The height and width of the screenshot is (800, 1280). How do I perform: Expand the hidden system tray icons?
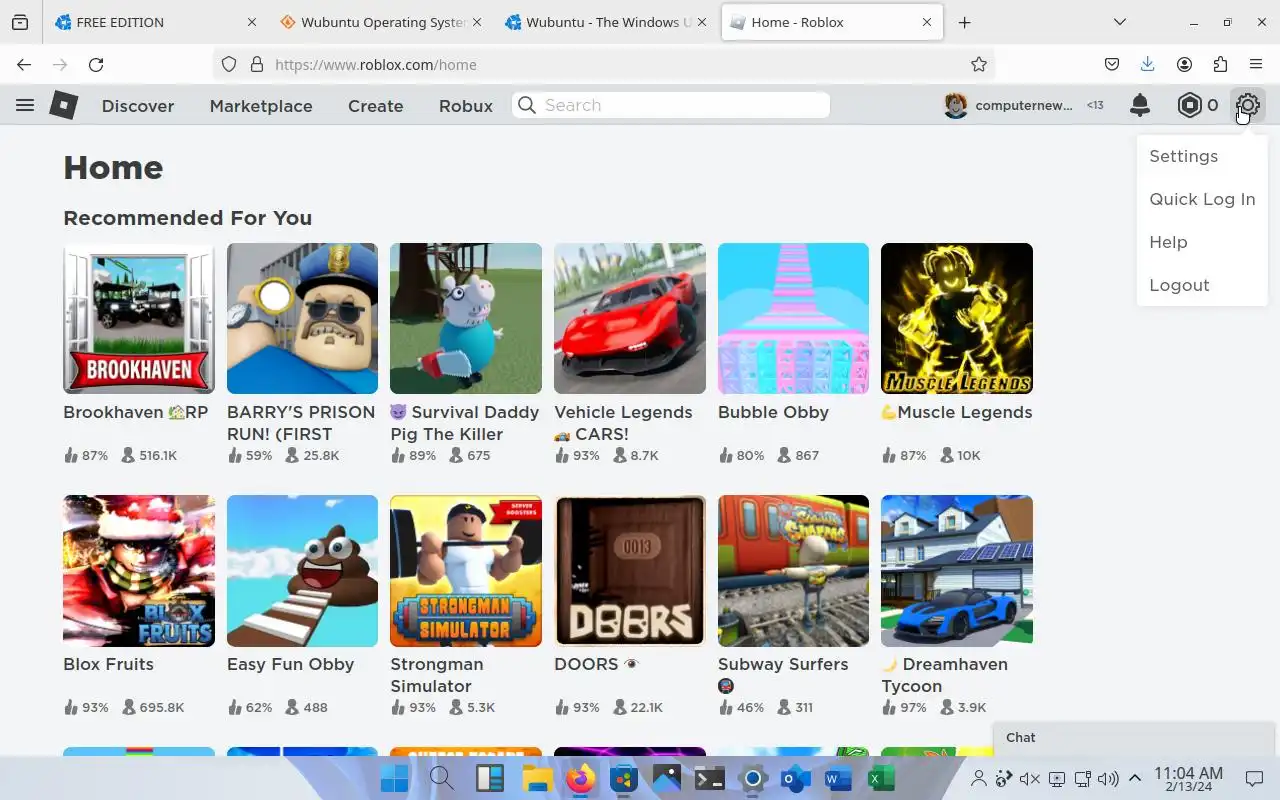[1135, 778]
